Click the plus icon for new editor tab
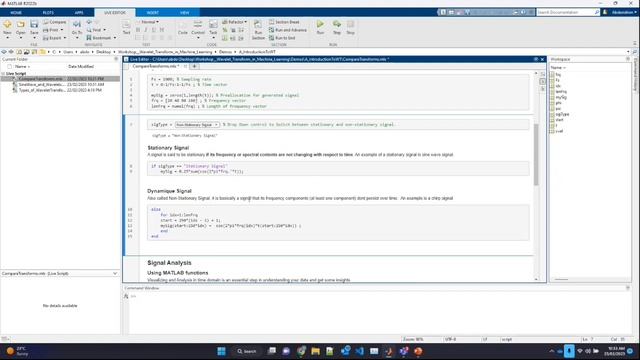 pos(195,66)
